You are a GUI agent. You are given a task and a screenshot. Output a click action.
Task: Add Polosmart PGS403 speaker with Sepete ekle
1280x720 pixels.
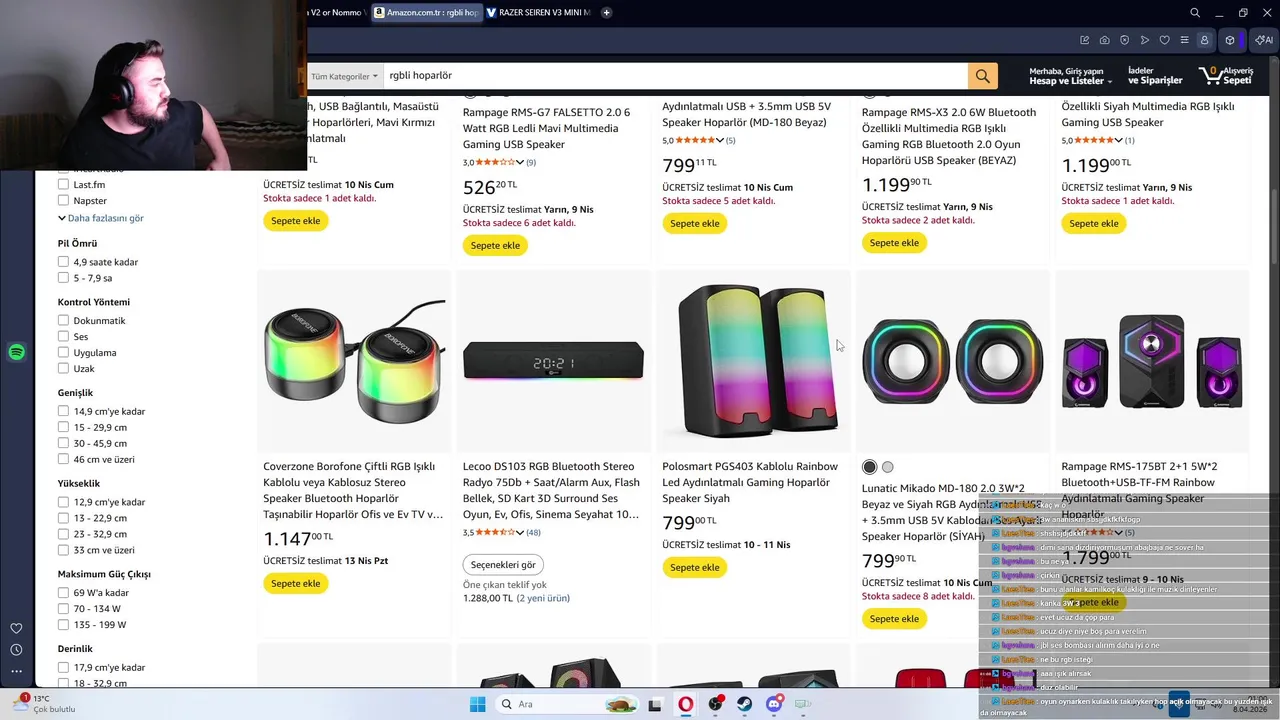tap(695, 567)
